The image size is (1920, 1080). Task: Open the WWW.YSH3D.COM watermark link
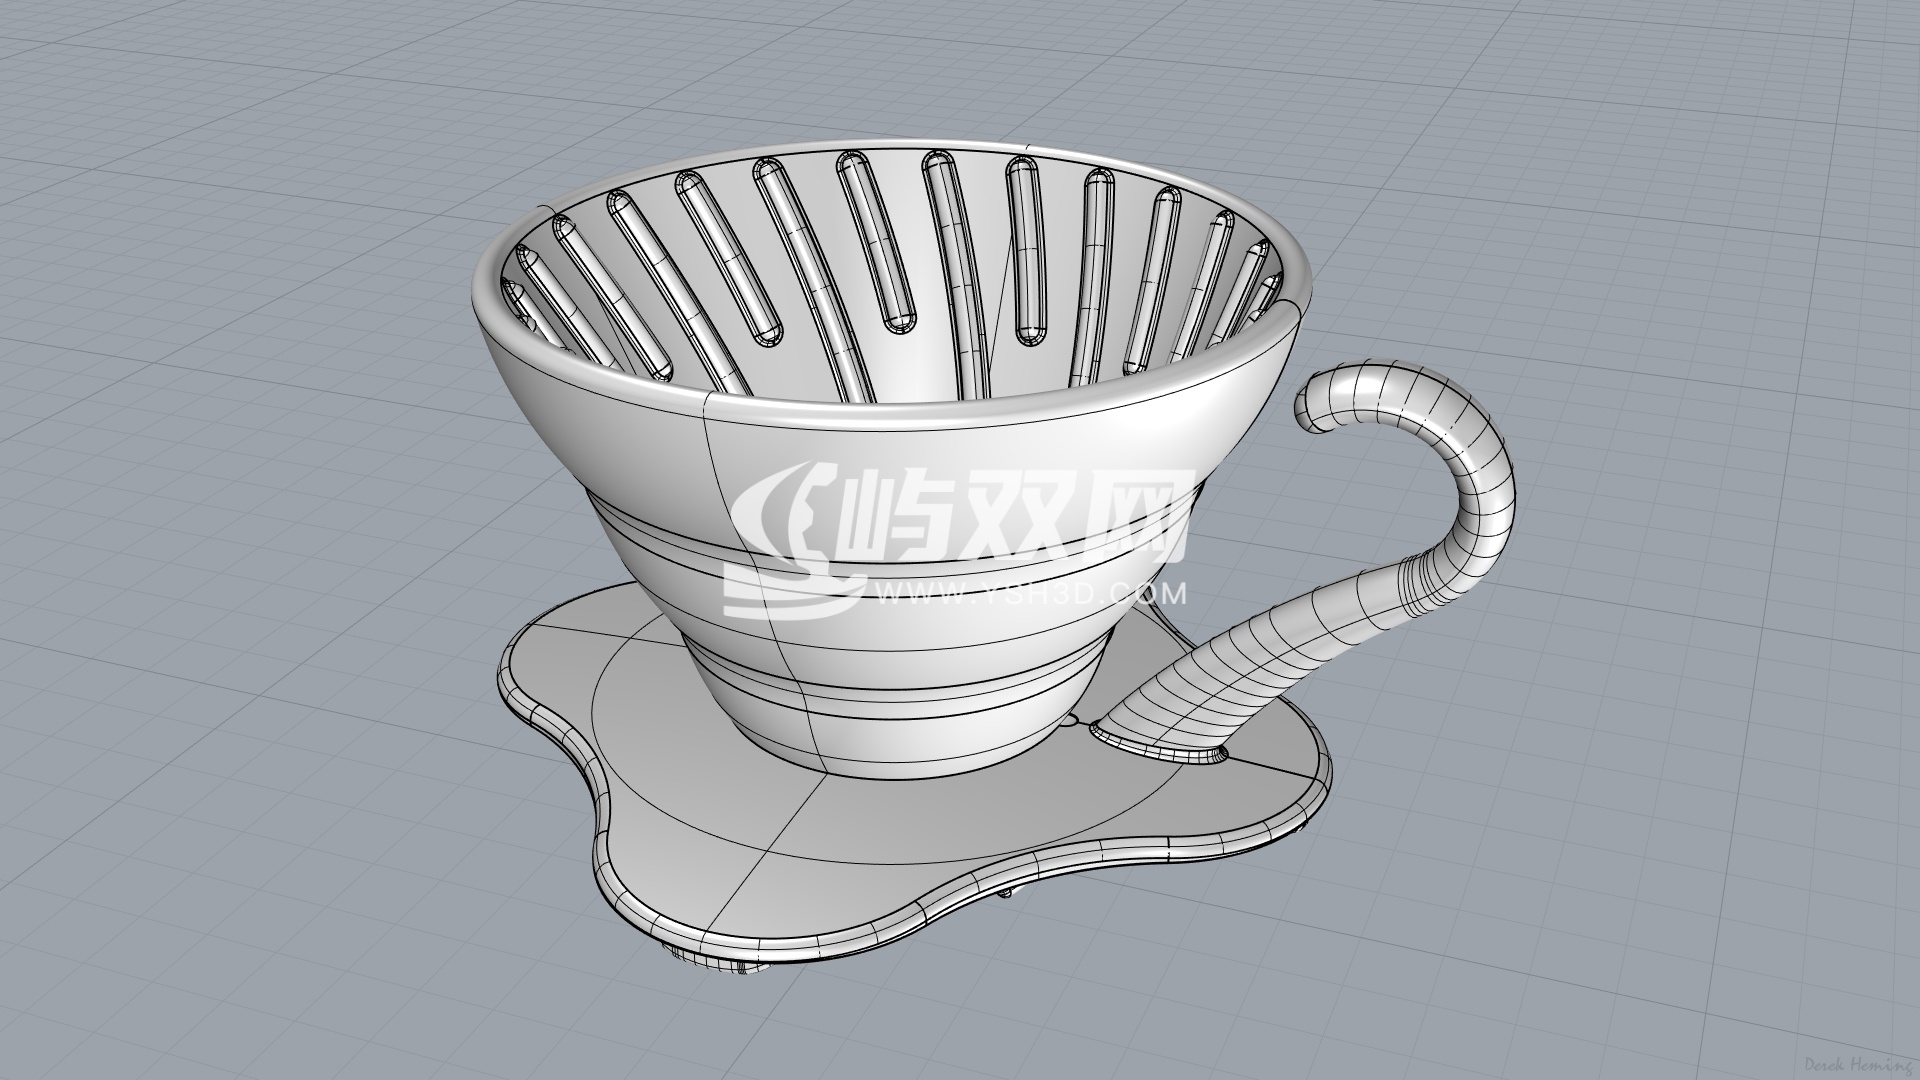tap(1030, 594)
